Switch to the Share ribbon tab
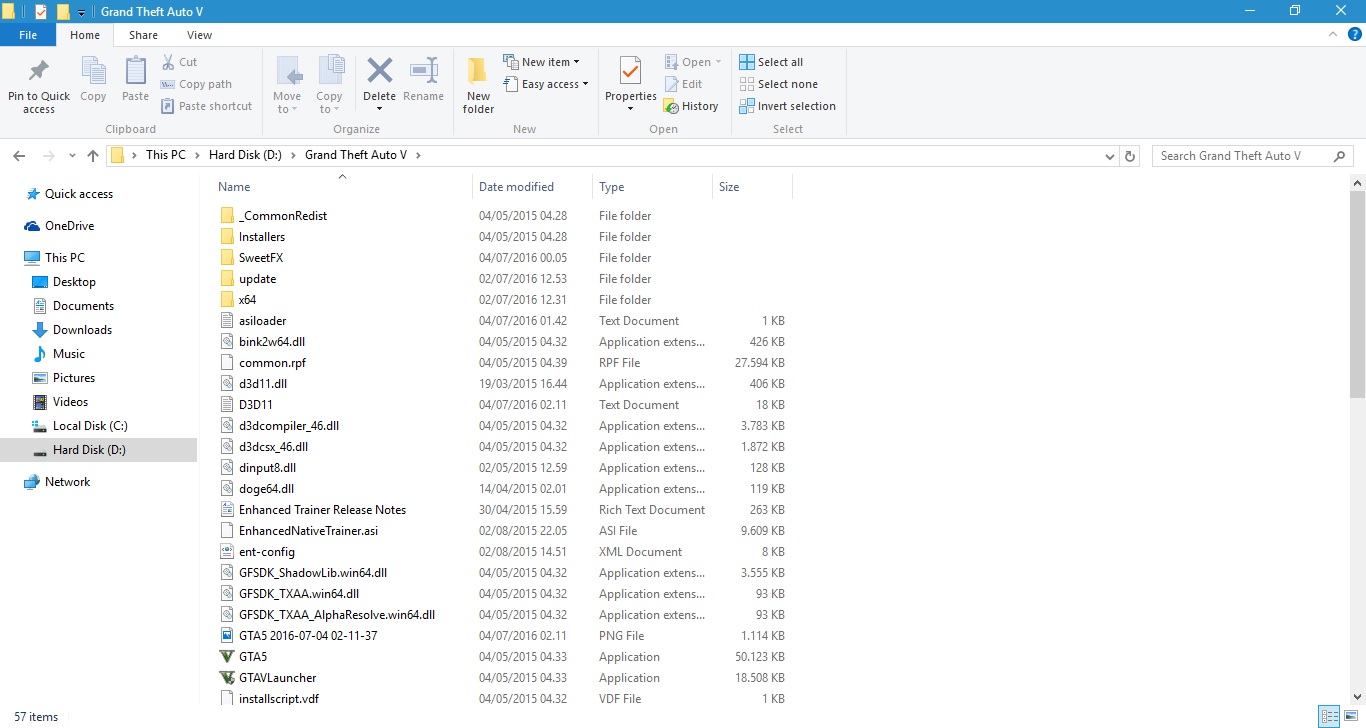The image size is (1366, 728). [x=143, y=35]
